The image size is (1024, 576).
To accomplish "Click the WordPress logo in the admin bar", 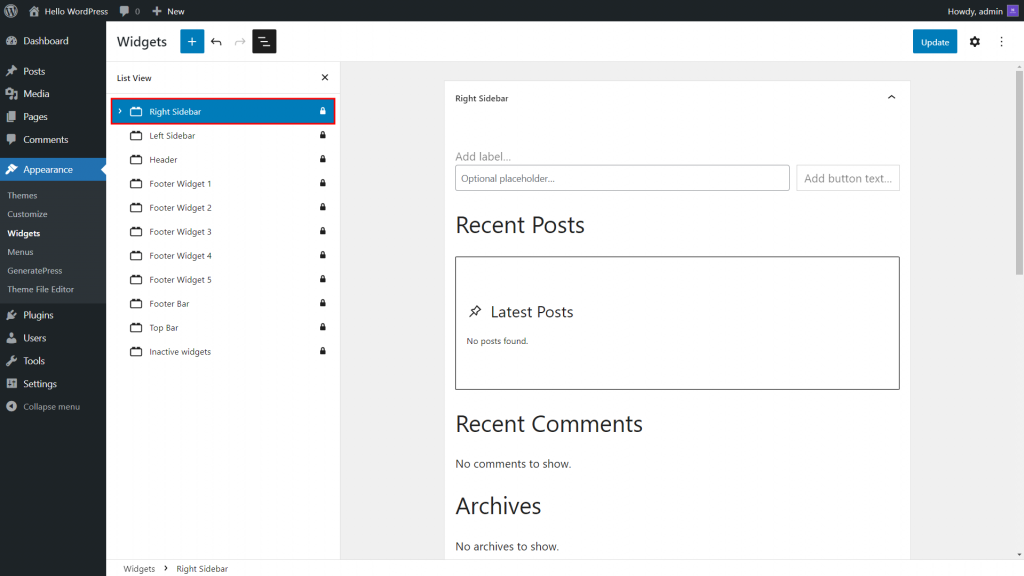I will point(10,11).
